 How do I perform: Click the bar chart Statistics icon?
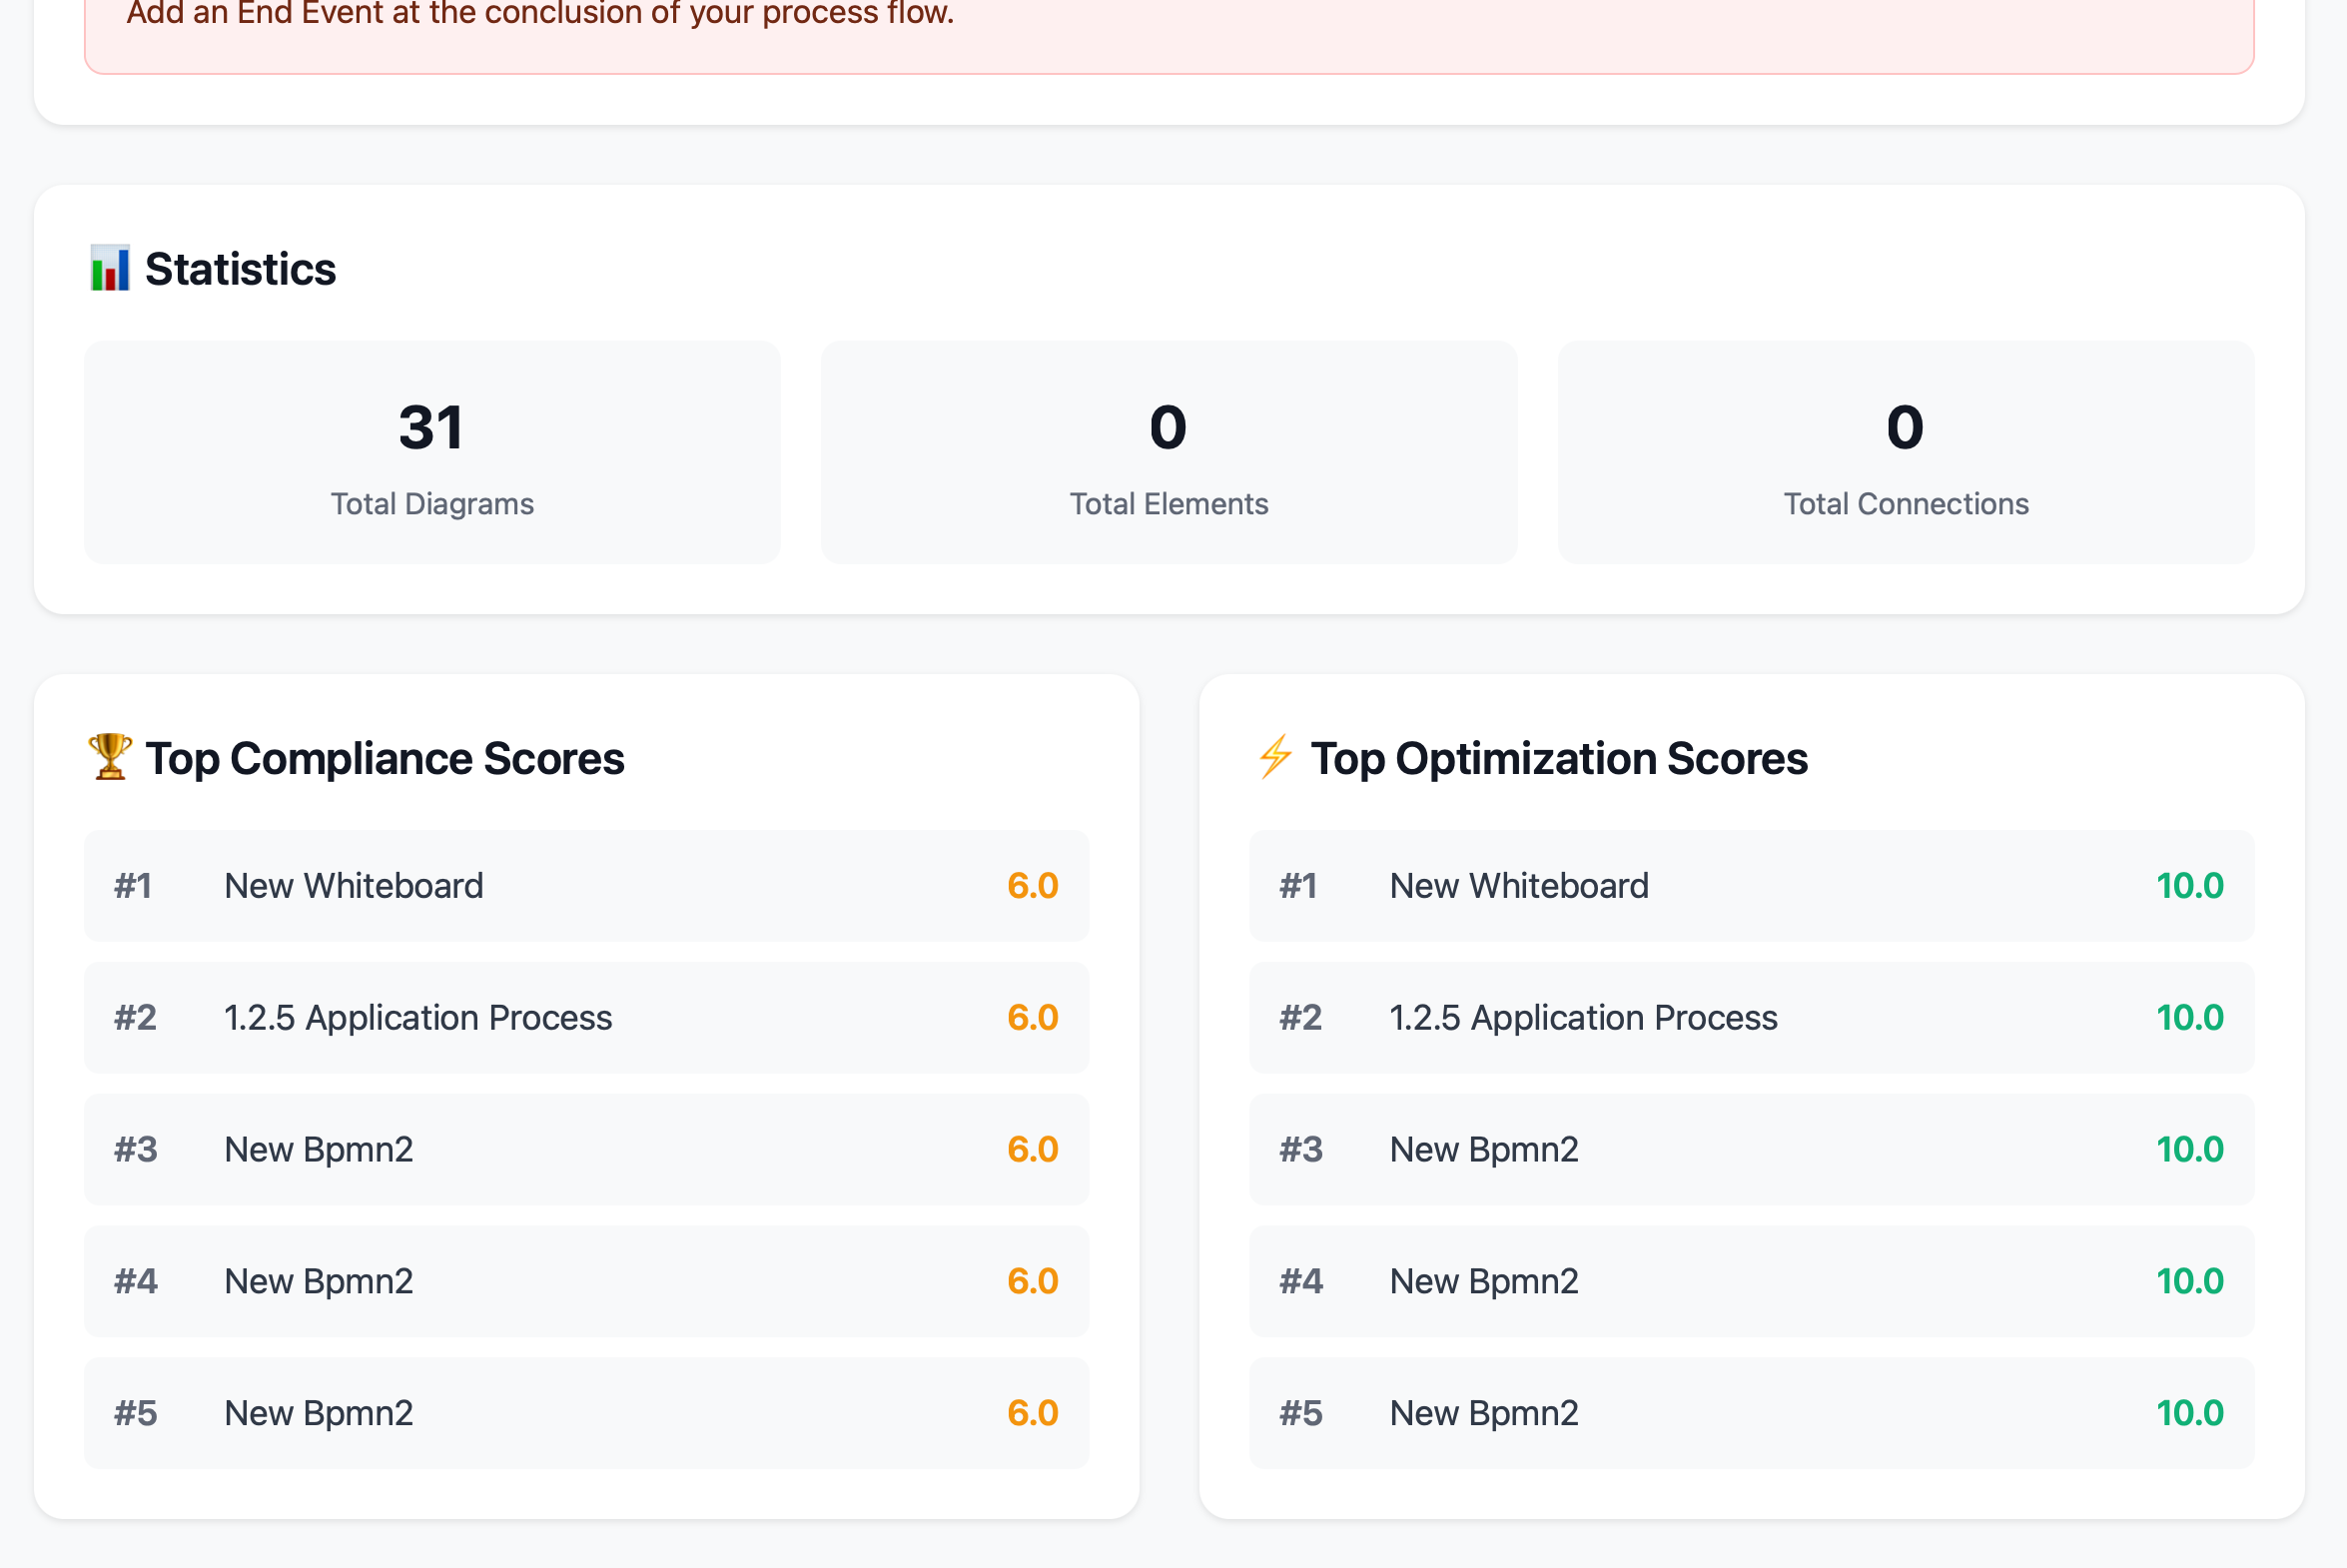(110, 267)
